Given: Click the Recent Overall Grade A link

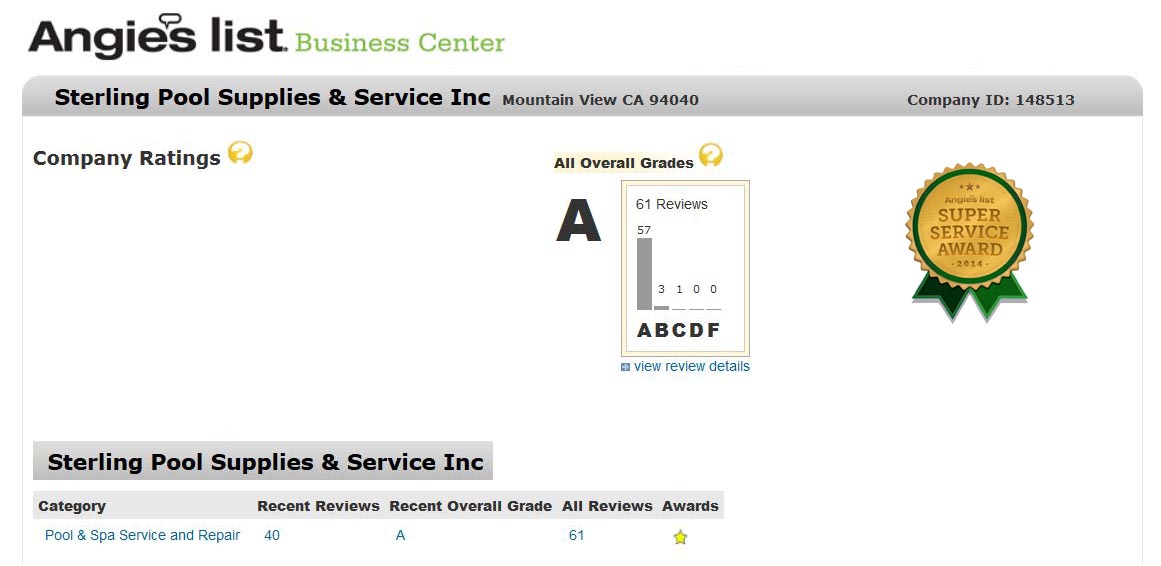Looking at the screenshot, I should pos(400,535).
